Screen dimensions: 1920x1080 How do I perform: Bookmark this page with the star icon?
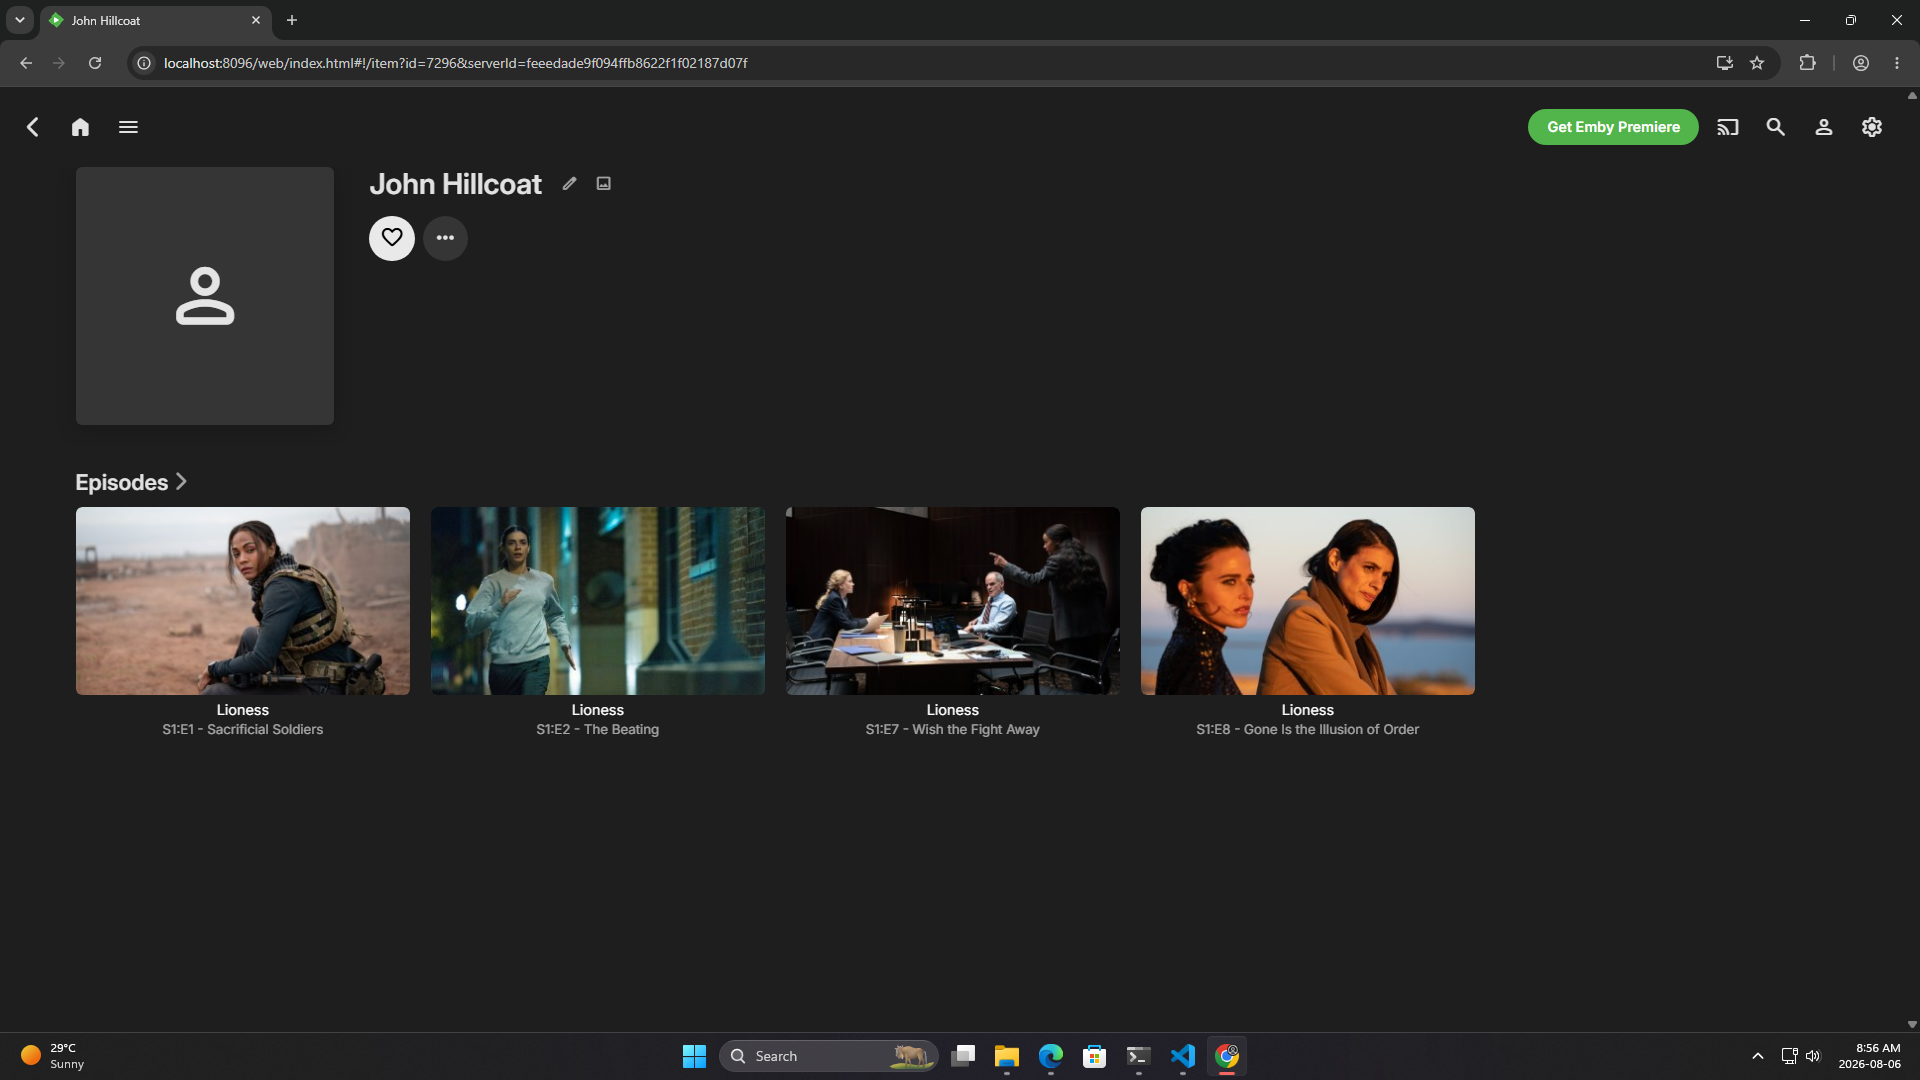[1757, 63]
